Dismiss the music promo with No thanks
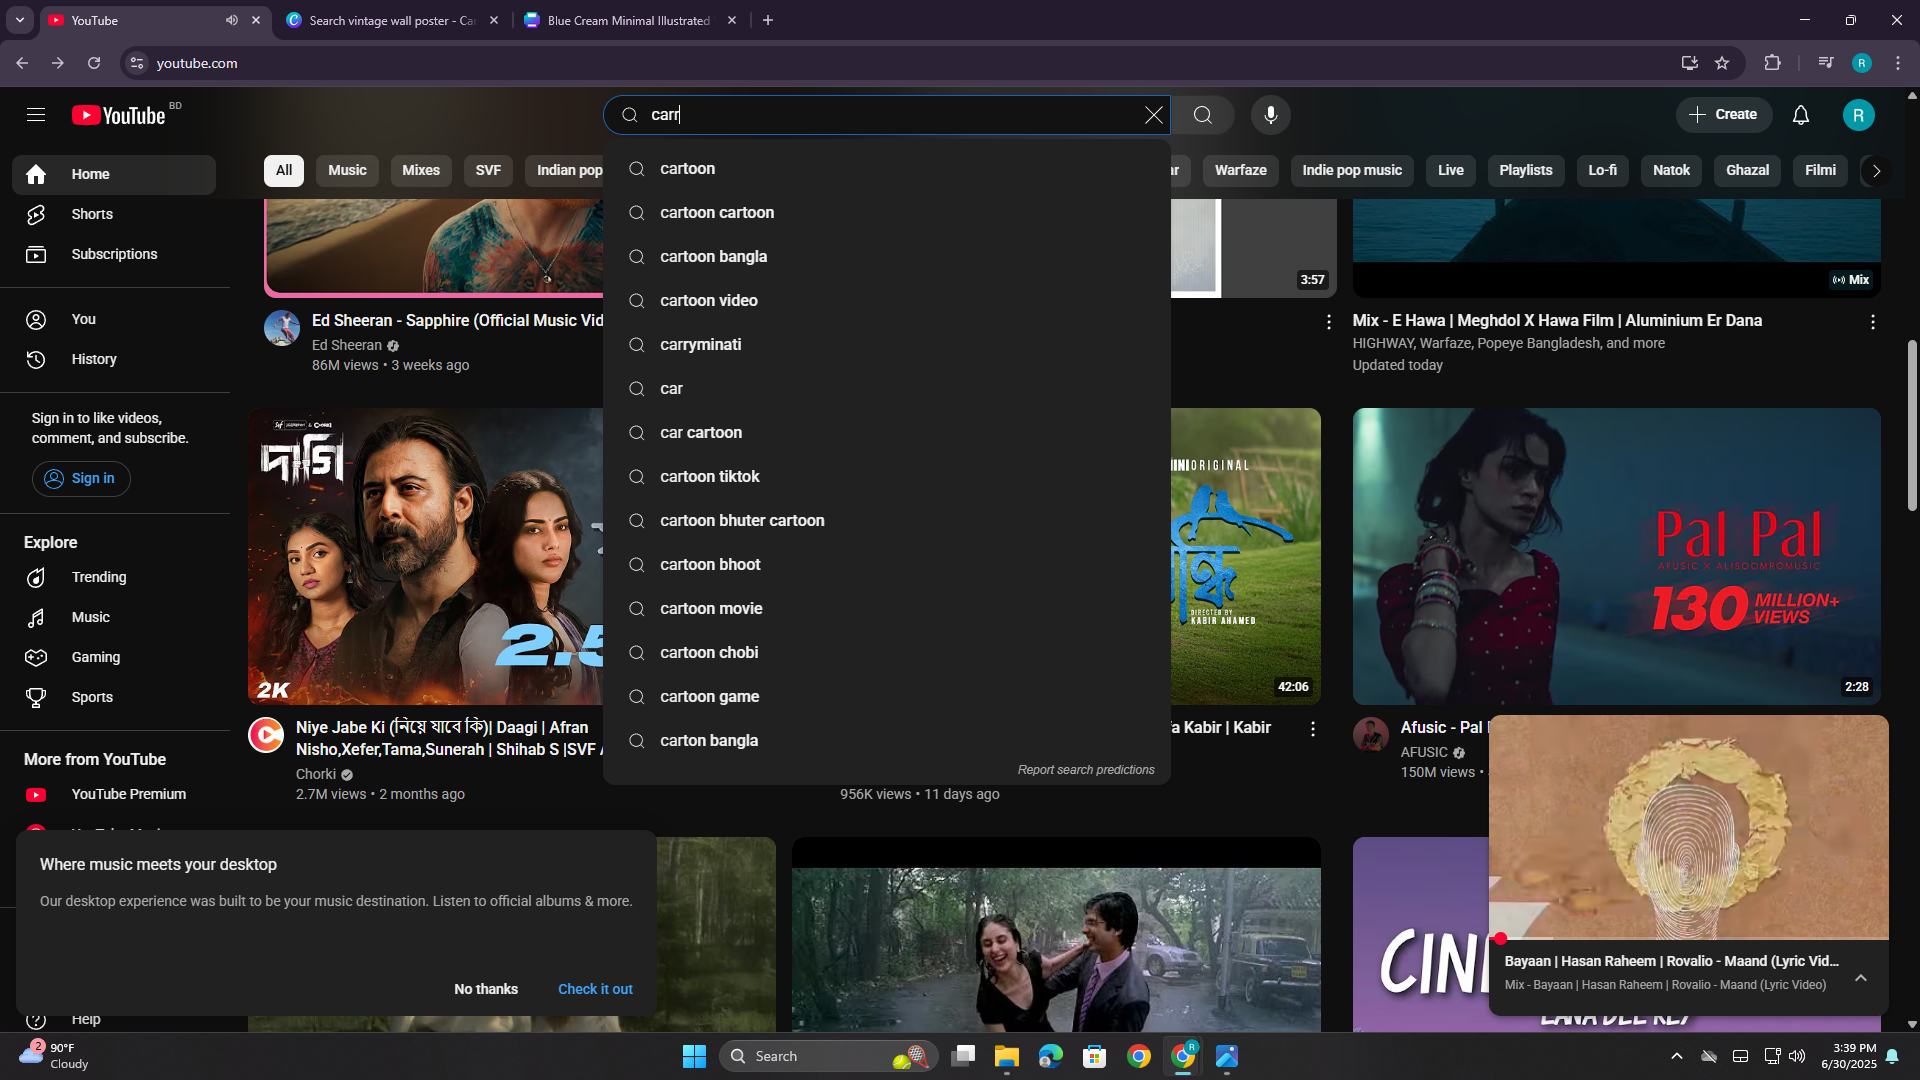The height and width of the screenshot is (1080, 1920). (486, 989)
